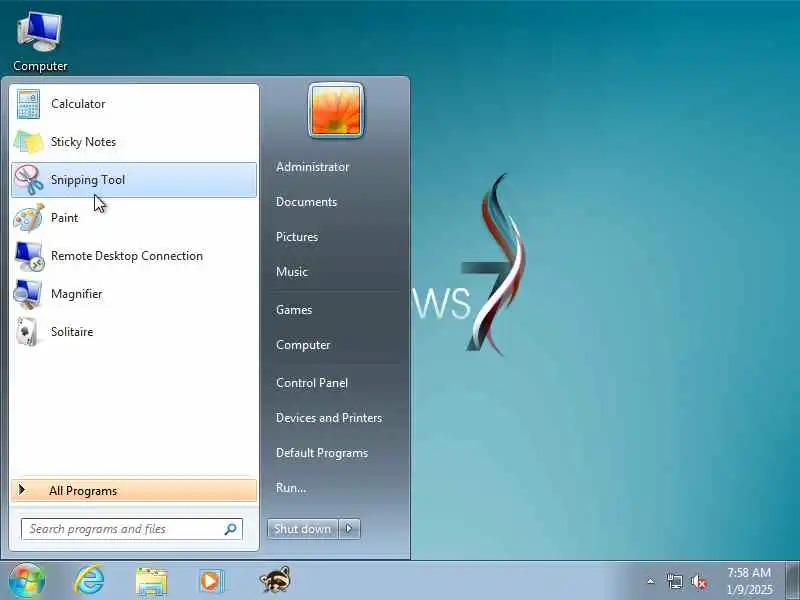This screenshot has width=800, height=600.
Task: Open the Calculator icon in Start menu
Action: 28,104
